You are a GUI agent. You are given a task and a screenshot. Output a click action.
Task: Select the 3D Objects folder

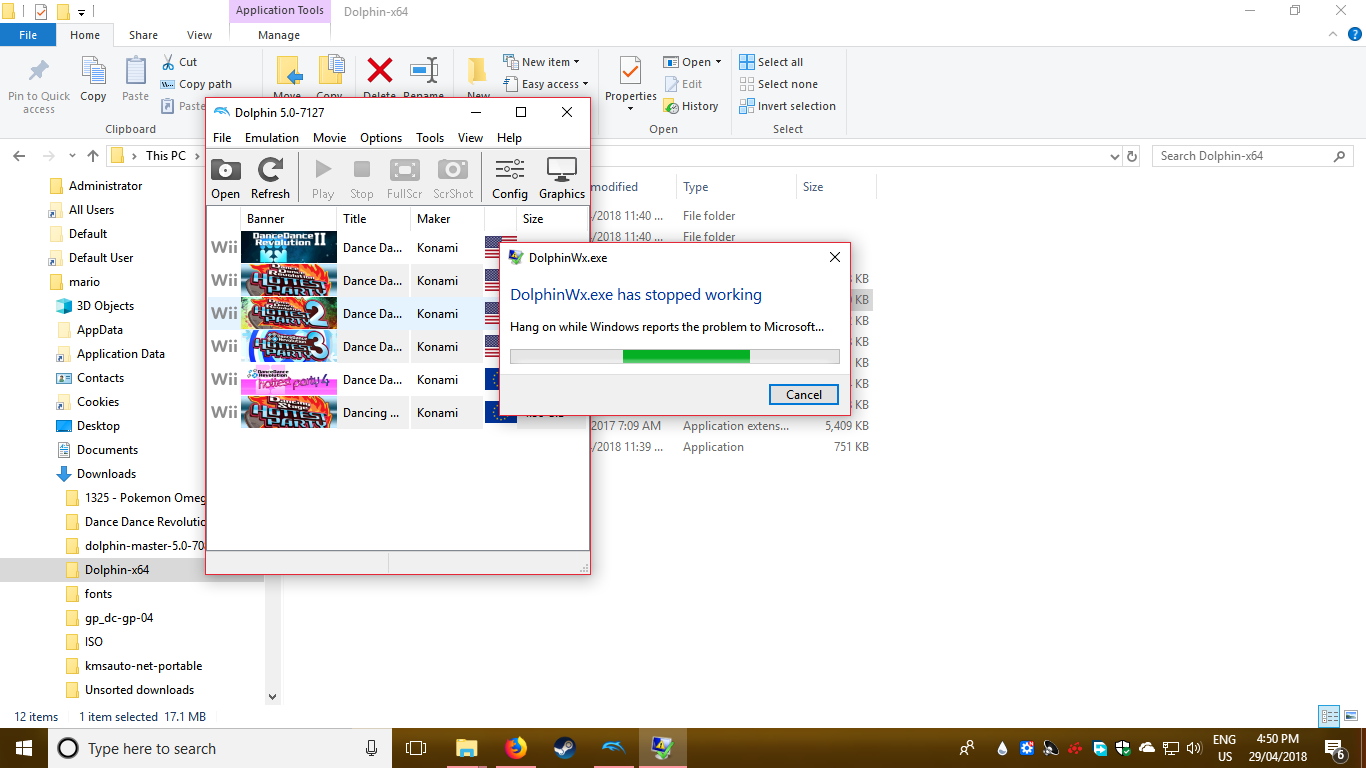[x=105, y=306]
